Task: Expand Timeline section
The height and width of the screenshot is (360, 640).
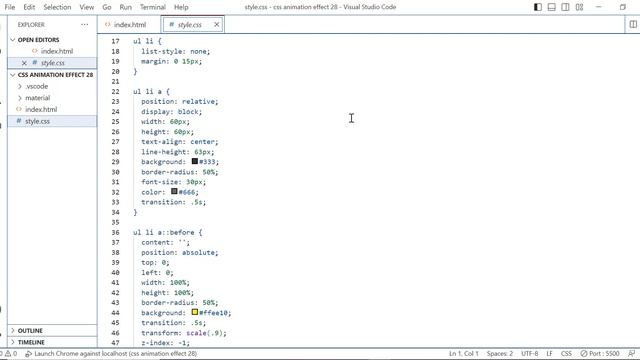Action: coord(13,342)
